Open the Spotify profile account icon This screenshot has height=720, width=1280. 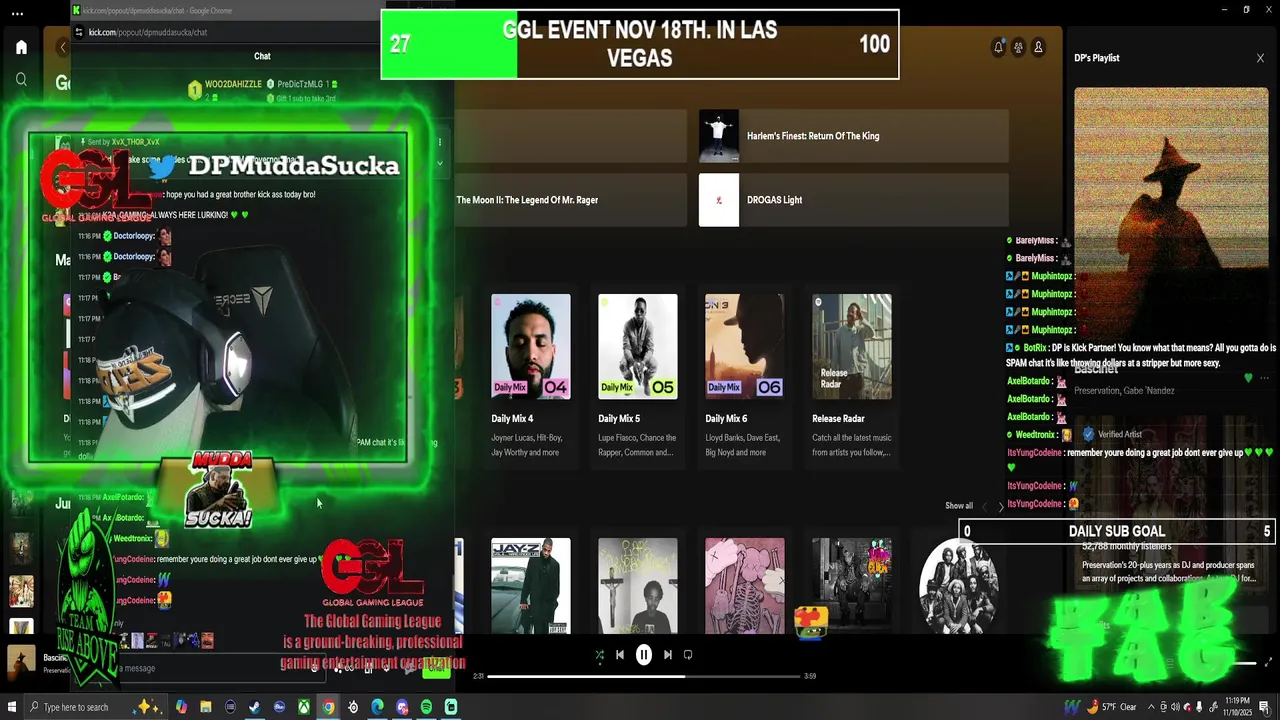(1038, 47)
